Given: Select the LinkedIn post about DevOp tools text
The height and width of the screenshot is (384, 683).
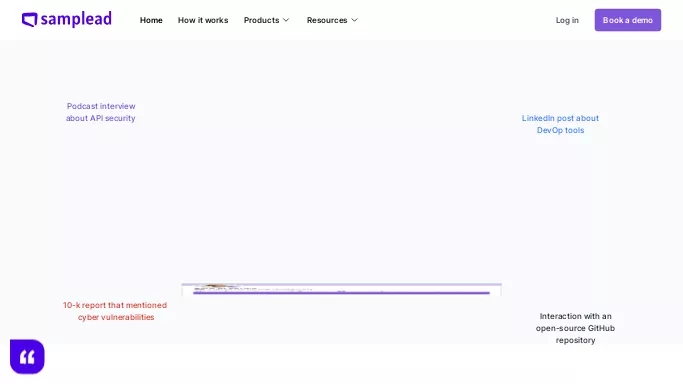Looking at the screenshot, I should click(x=560, y=124).
